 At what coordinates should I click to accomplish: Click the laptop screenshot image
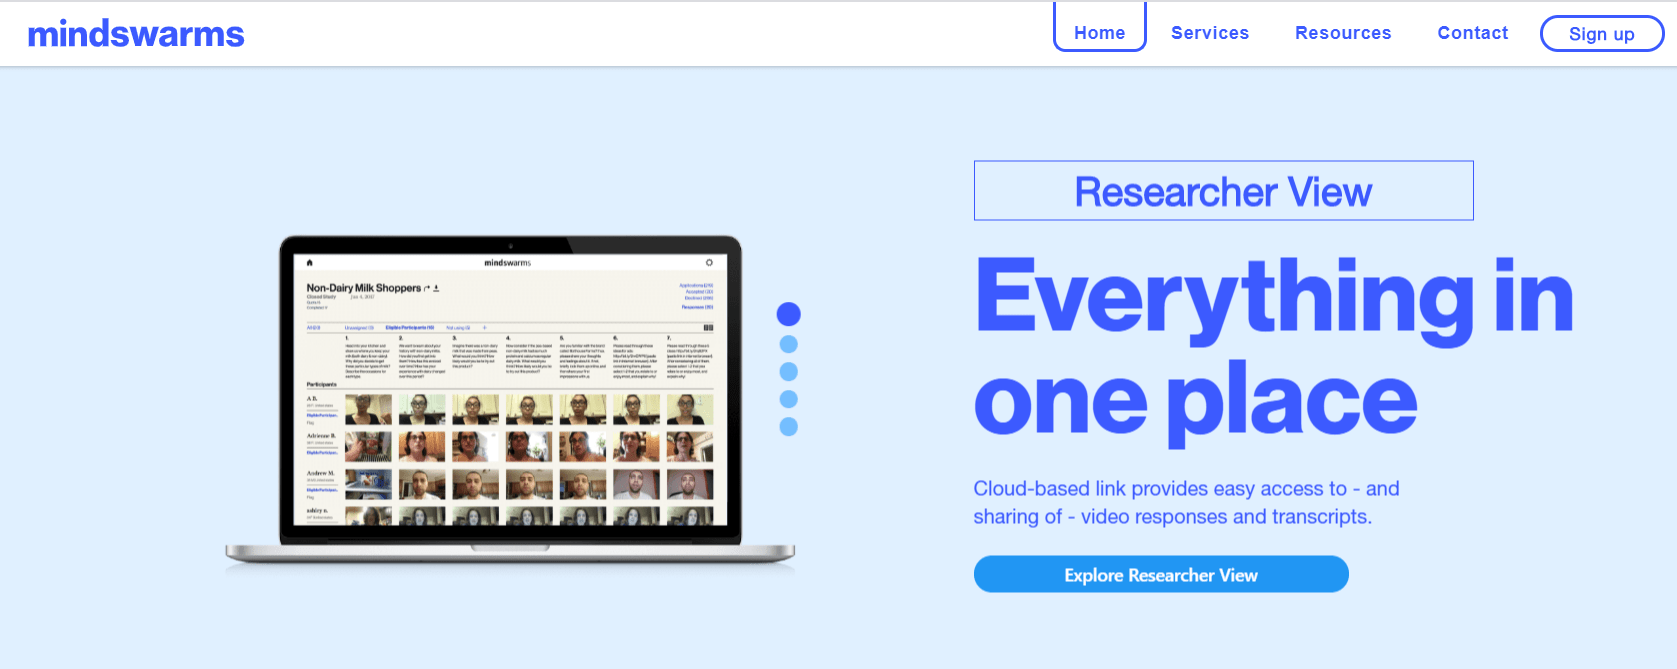point(510,403)
